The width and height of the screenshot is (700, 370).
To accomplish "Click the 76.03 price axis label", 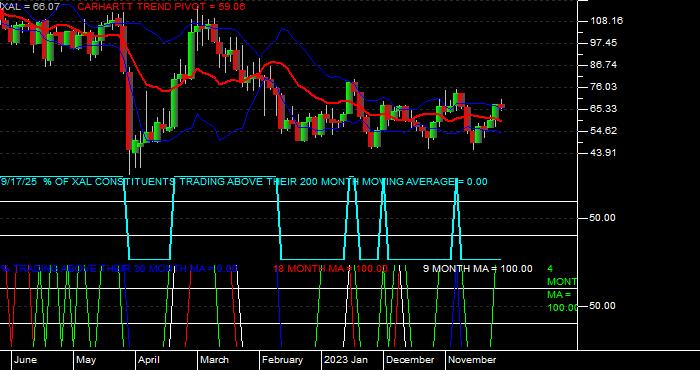I will coord(604,87).
